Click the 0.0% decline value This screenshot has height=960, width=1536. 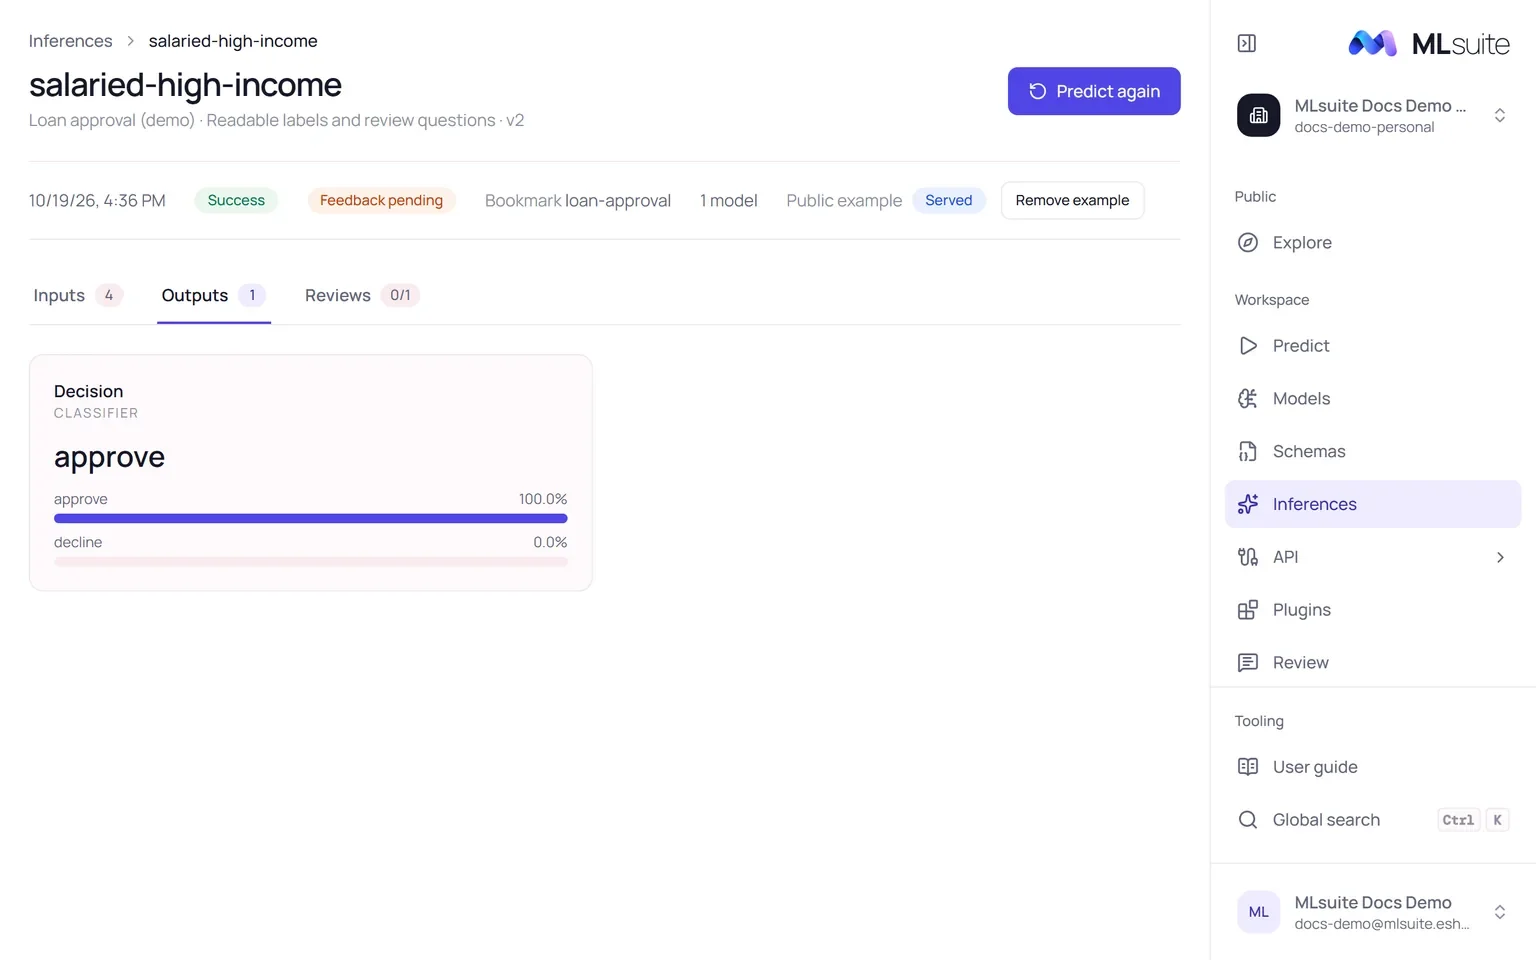tap(550, 542)
